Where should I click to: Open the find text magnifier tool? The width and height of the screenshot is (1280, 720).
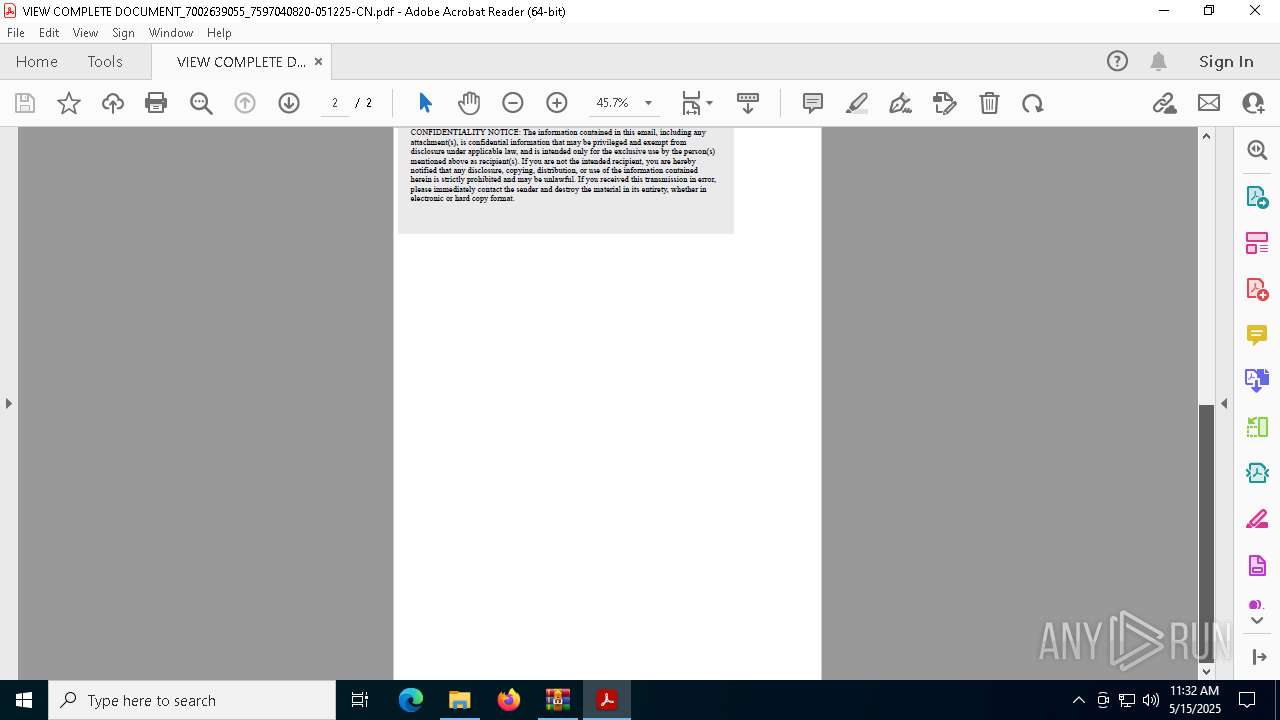coord(201,103)
